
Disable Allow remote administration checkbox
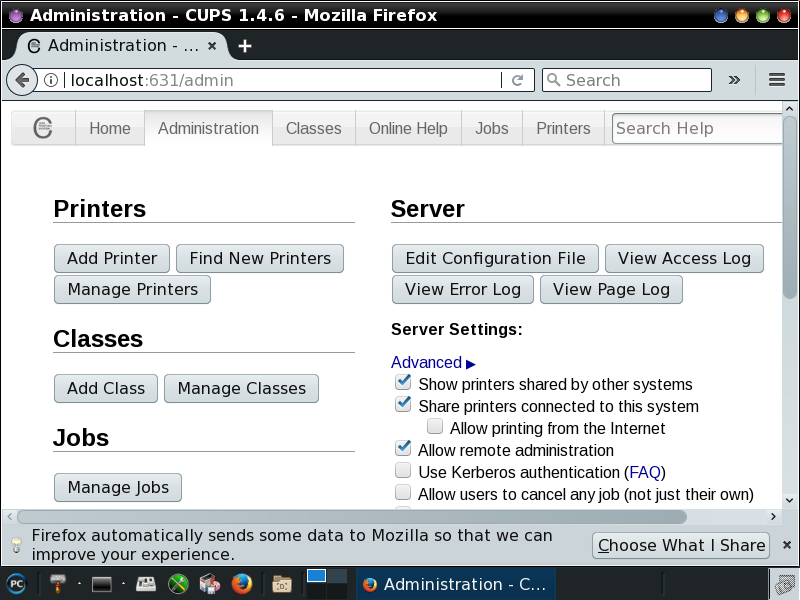coord(403,449)
